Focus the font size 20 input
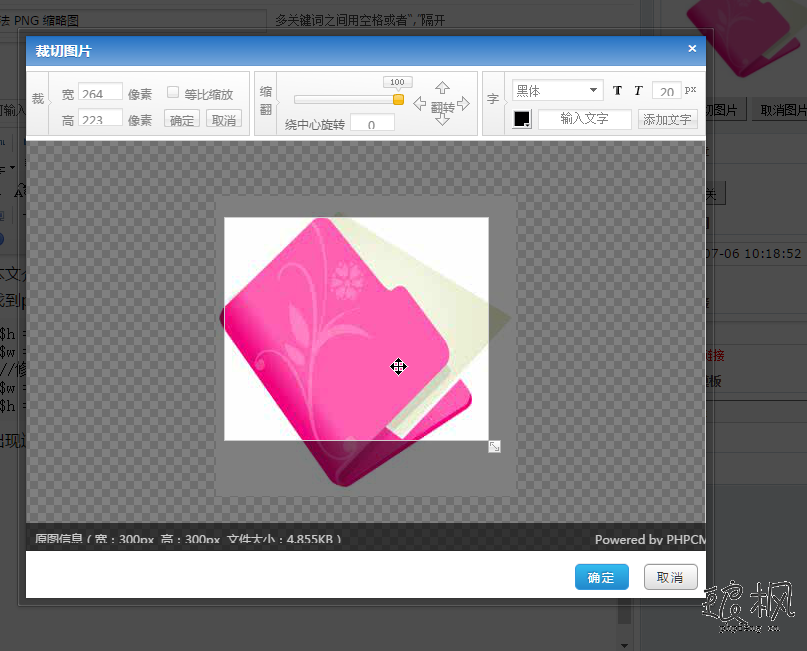This screenshot has height=651, width=807. [x=666, y=91]
